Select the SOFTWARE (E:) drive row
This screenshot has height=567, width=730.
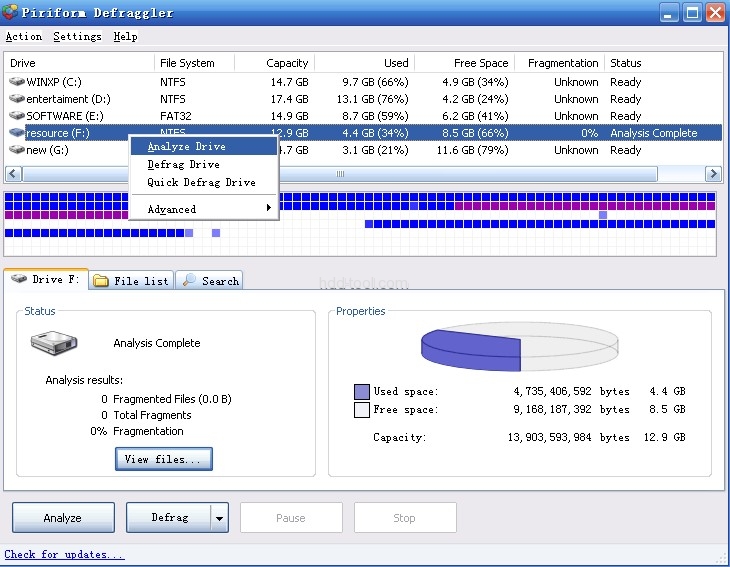point(364,116)
